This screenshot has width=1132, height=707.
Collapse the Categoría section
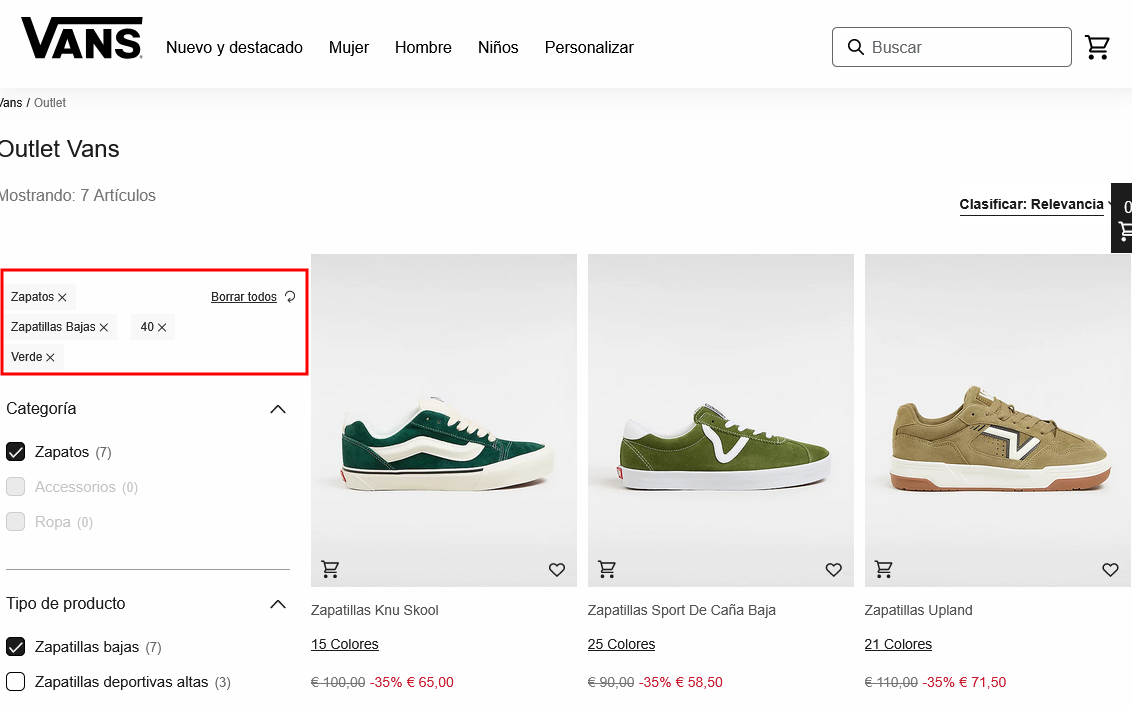[x=278, y=408]
